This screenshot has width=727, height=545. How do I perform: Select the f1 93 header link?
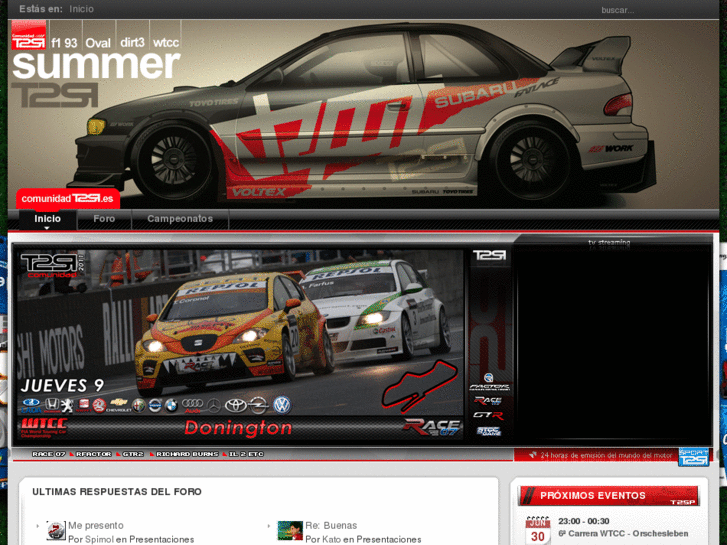click(x=64, y=43)
